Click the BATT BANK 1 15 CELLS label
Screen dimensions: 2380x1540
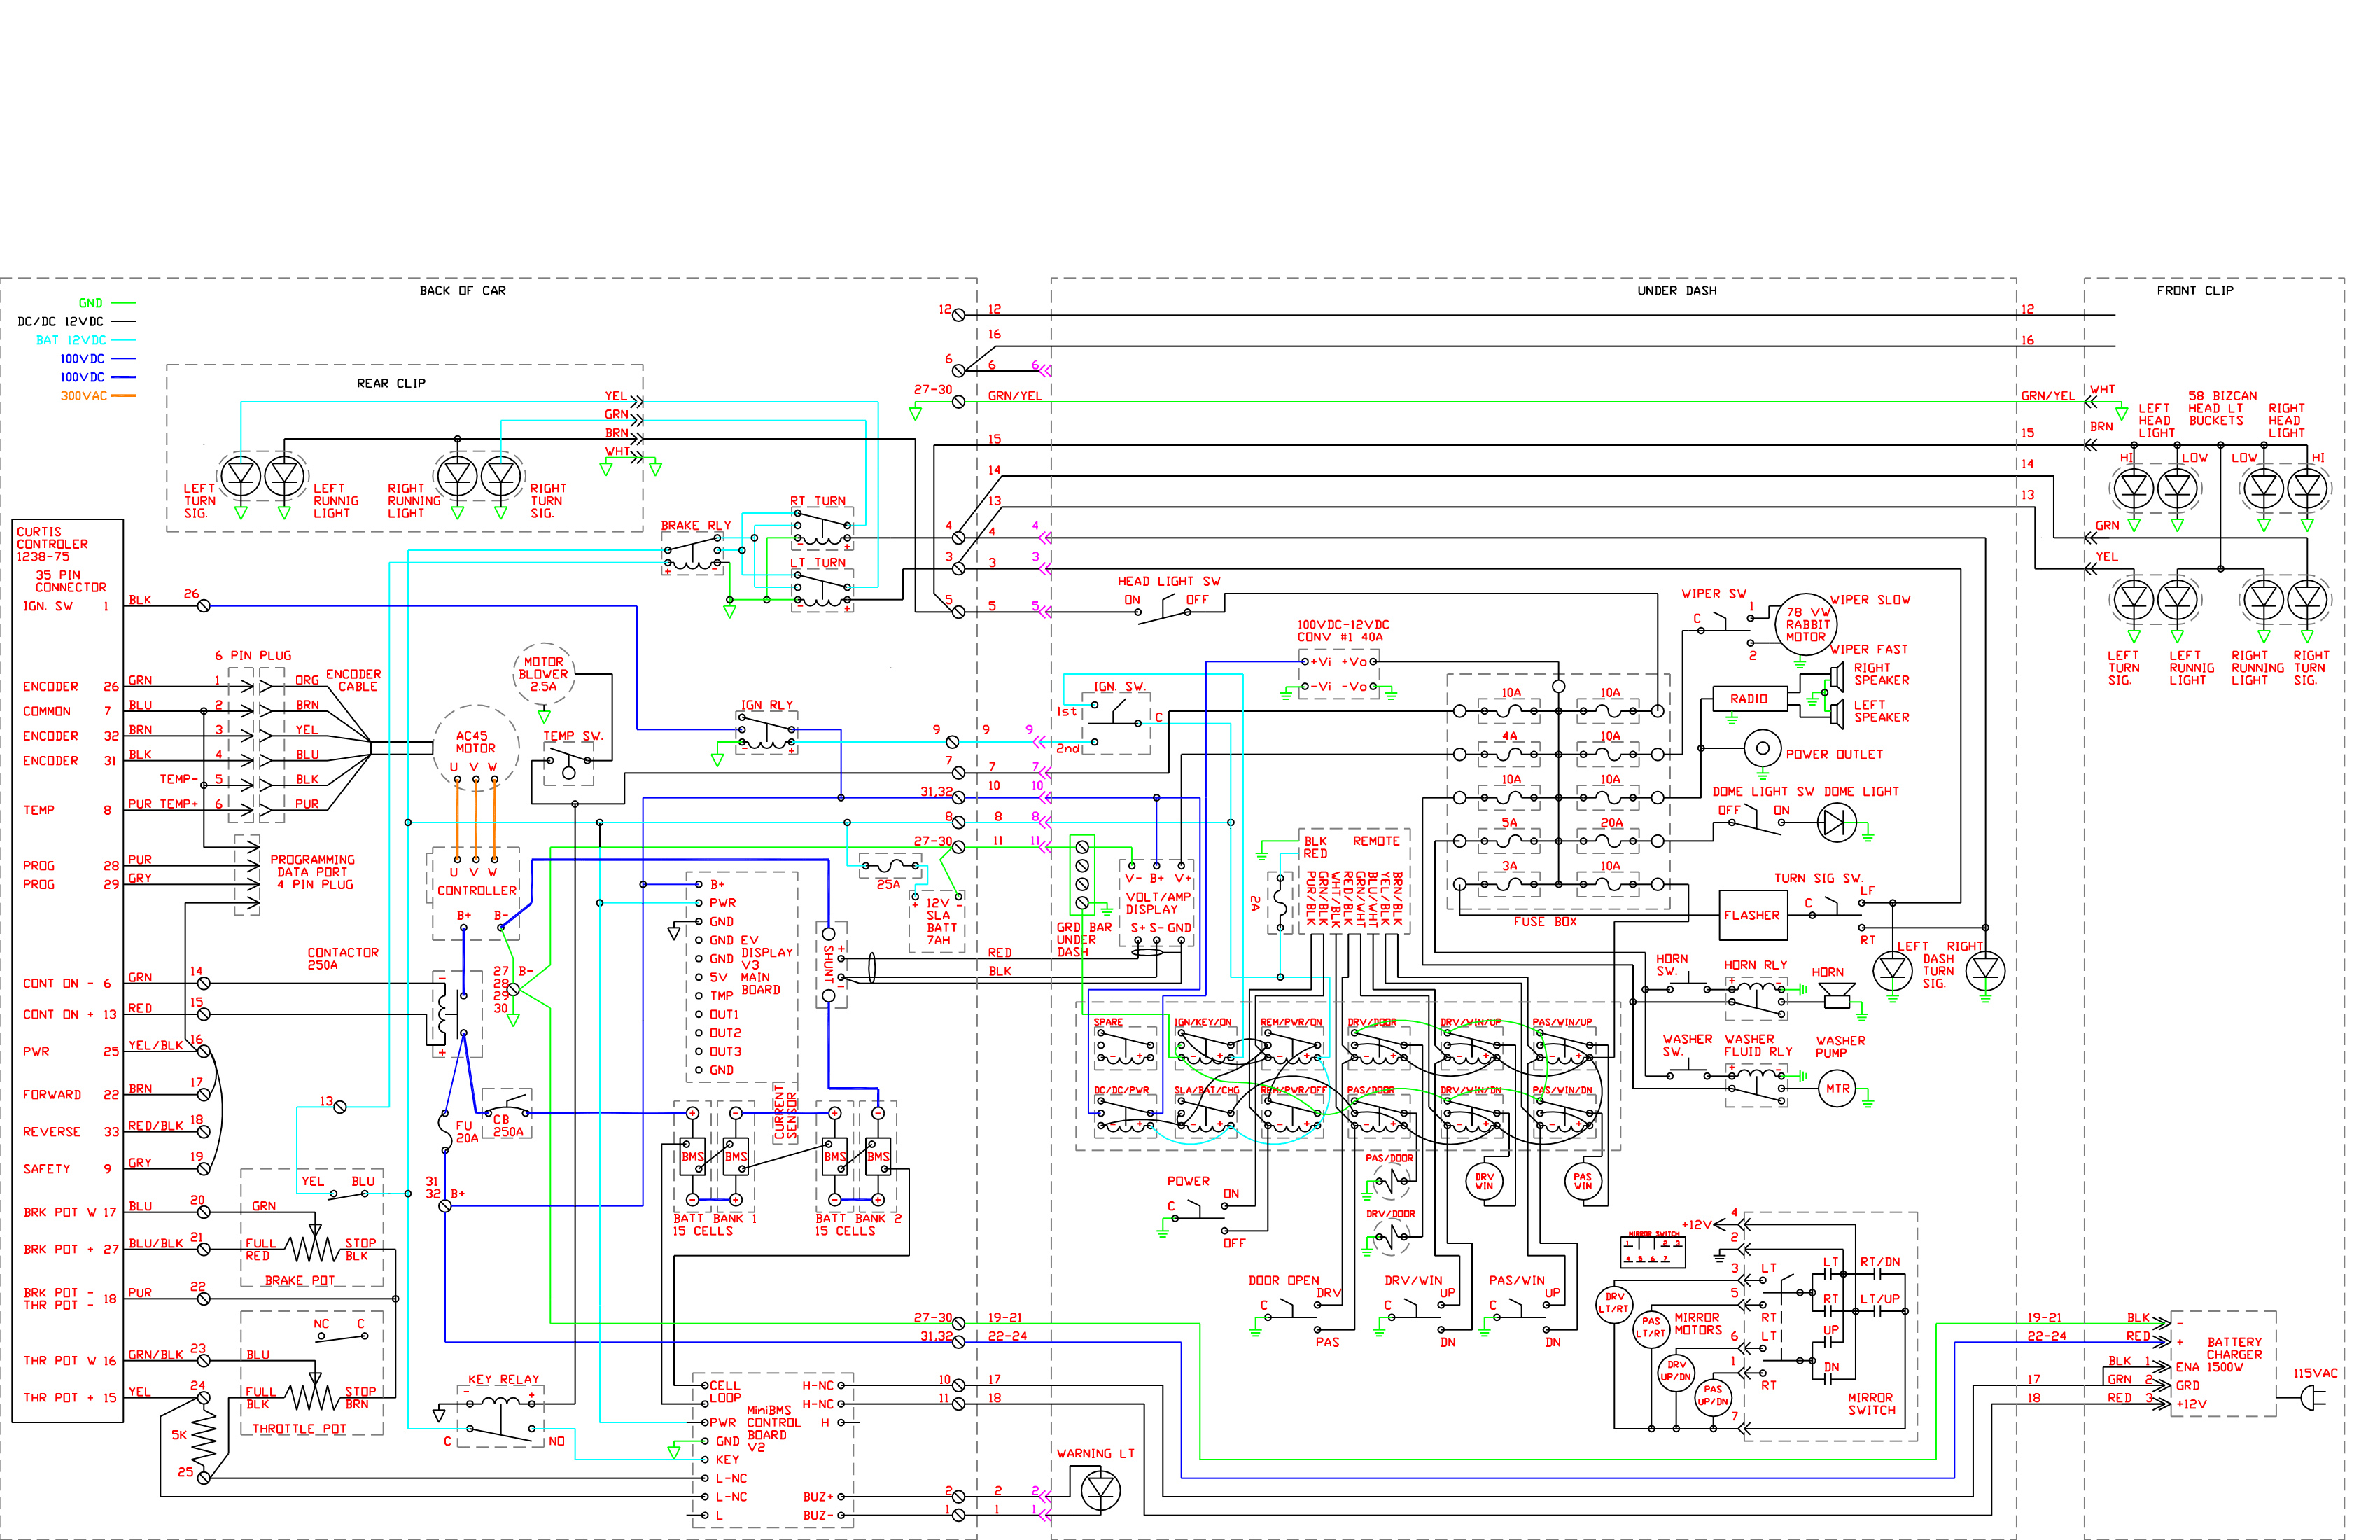(x=714, y=1225)
